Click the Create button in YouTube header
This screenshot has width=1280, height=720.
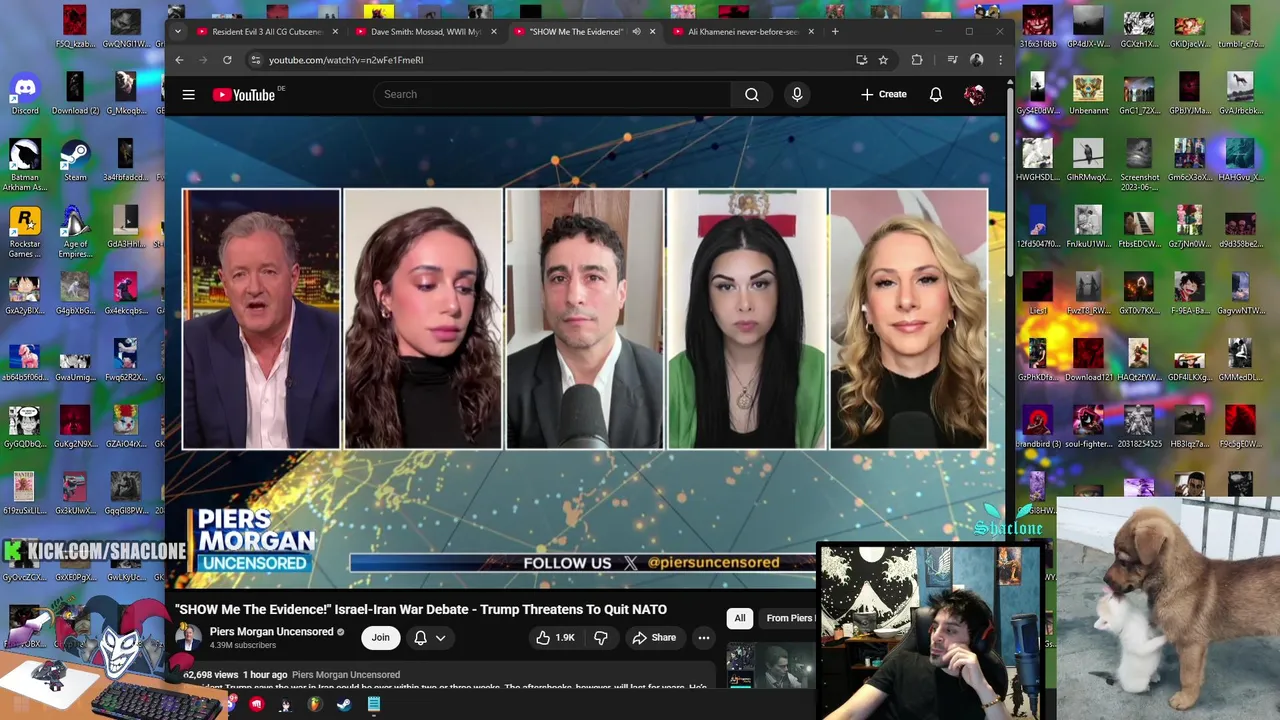883,94
